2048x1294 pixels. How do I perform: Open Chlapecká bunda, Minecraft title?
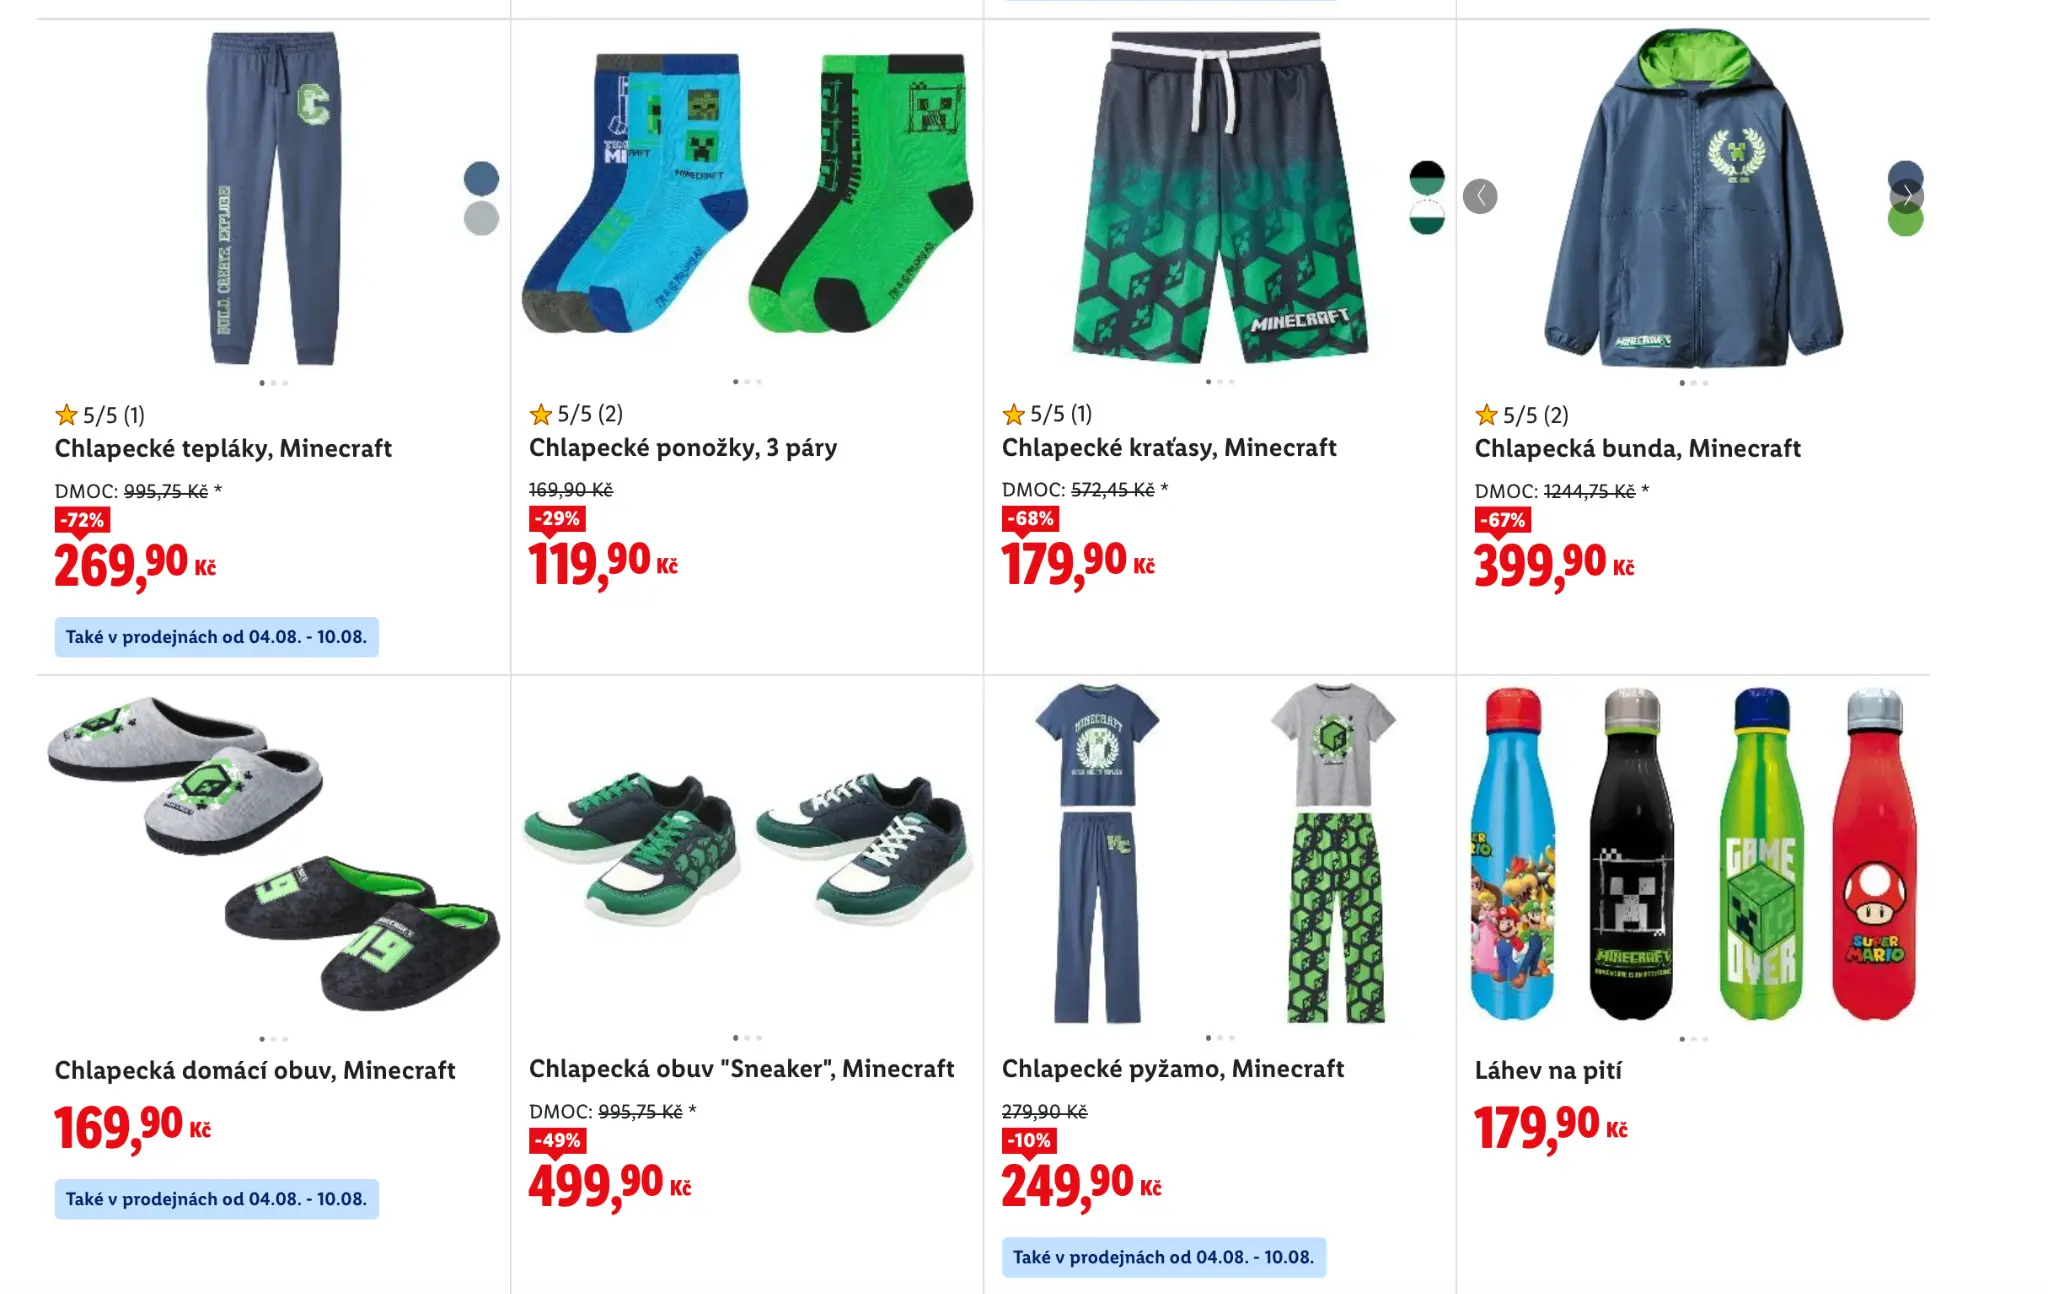coord(1637,448)
